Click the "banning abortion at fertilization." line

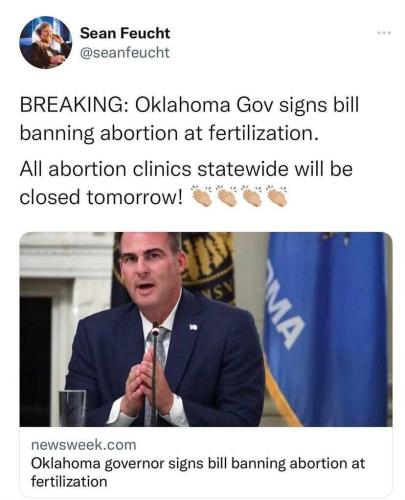click(x=167, y=133)
